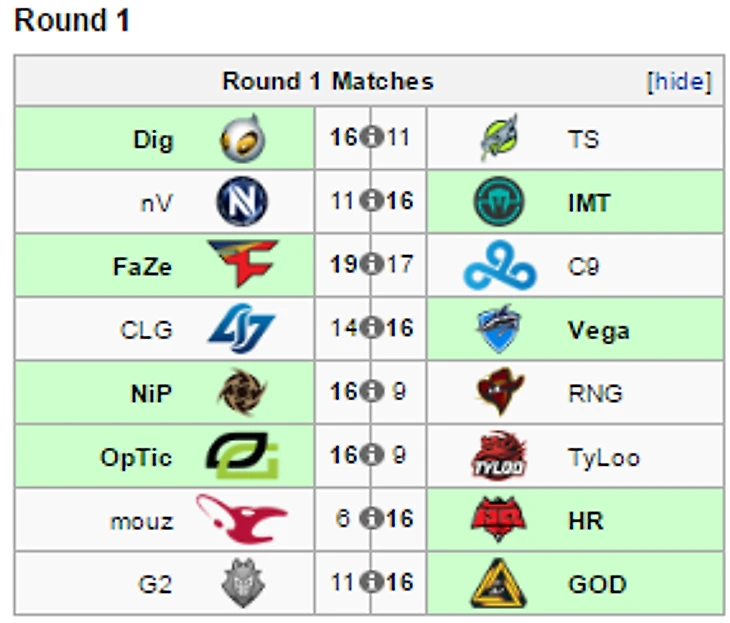Click the Vega team name
Image resolution: width=730 pixels, height=623 pixels.
point(598,330)
